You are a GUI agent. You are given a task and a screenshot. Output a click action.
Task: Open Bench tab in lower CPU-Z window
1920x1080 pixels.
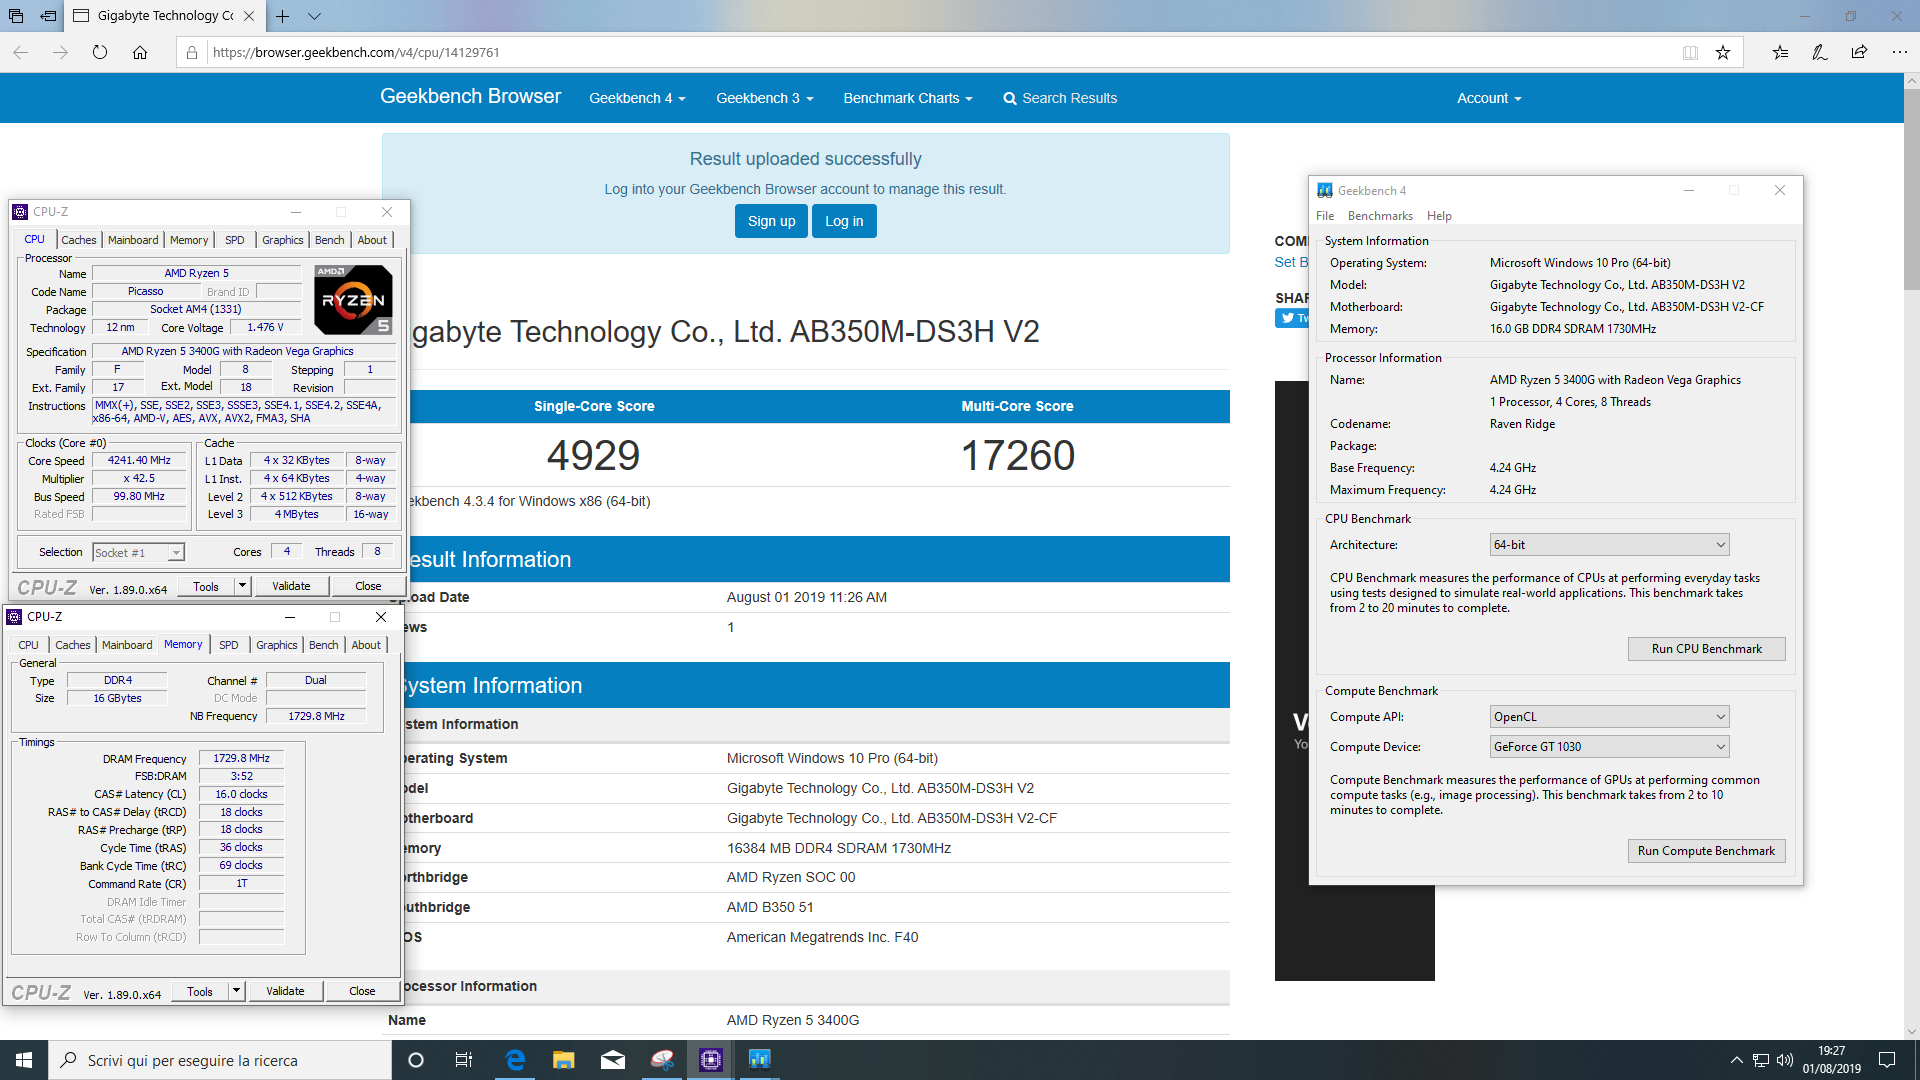point(323,645)
